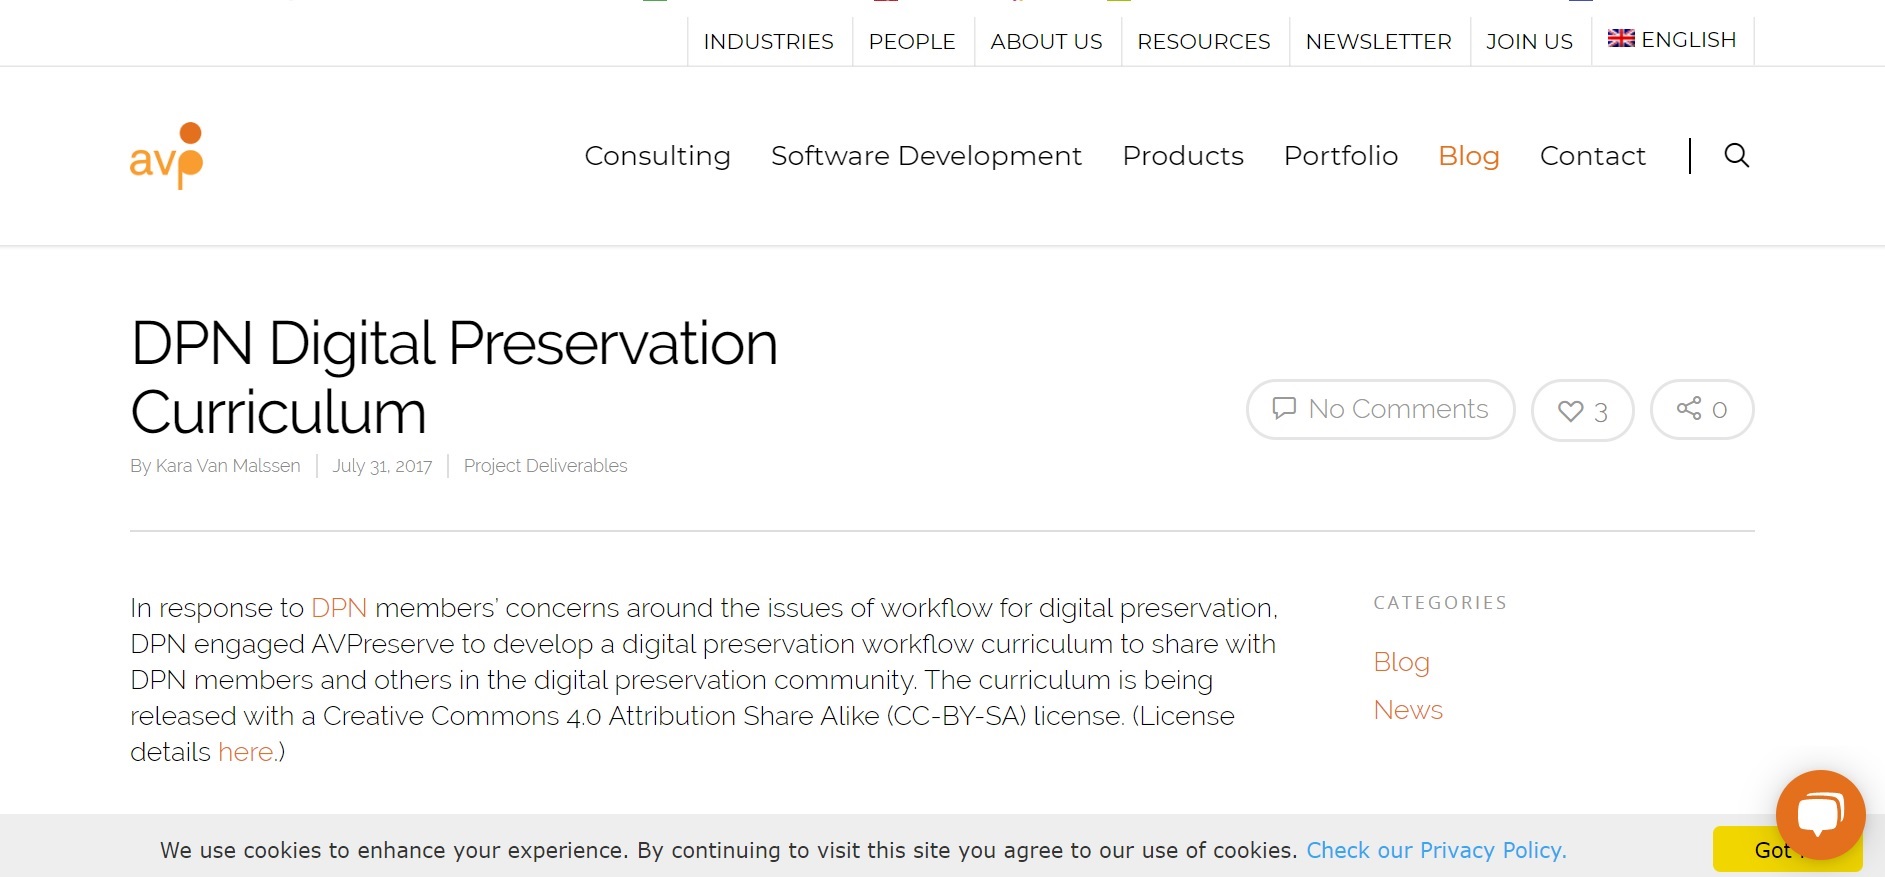Click the Project Deliverables category link

[x=545, y=466]
